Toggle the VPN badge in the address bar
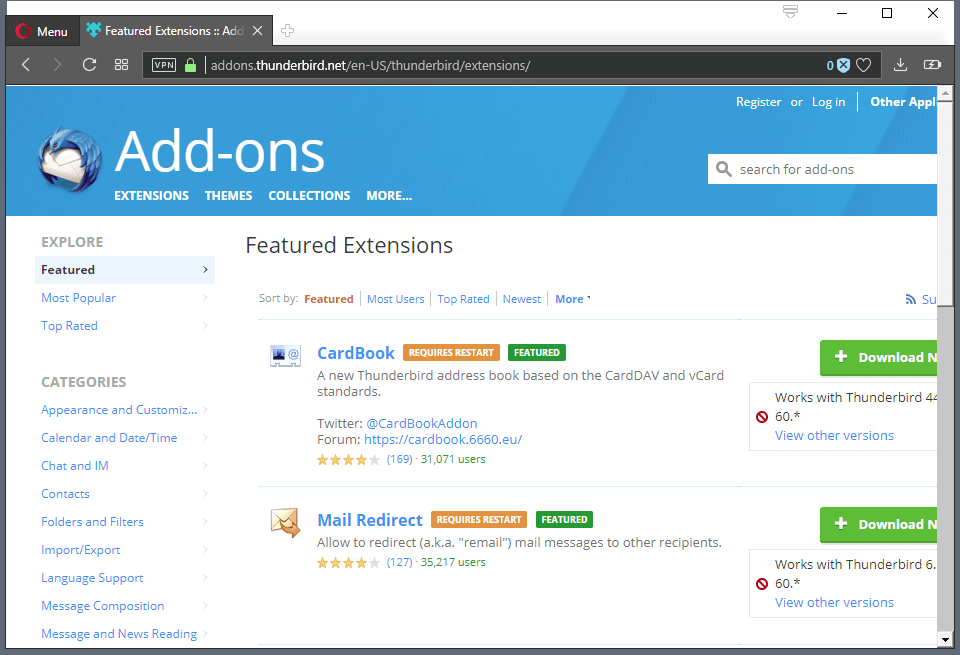Image resolution: width=960 pixels, height=655 pixels. 163,64
